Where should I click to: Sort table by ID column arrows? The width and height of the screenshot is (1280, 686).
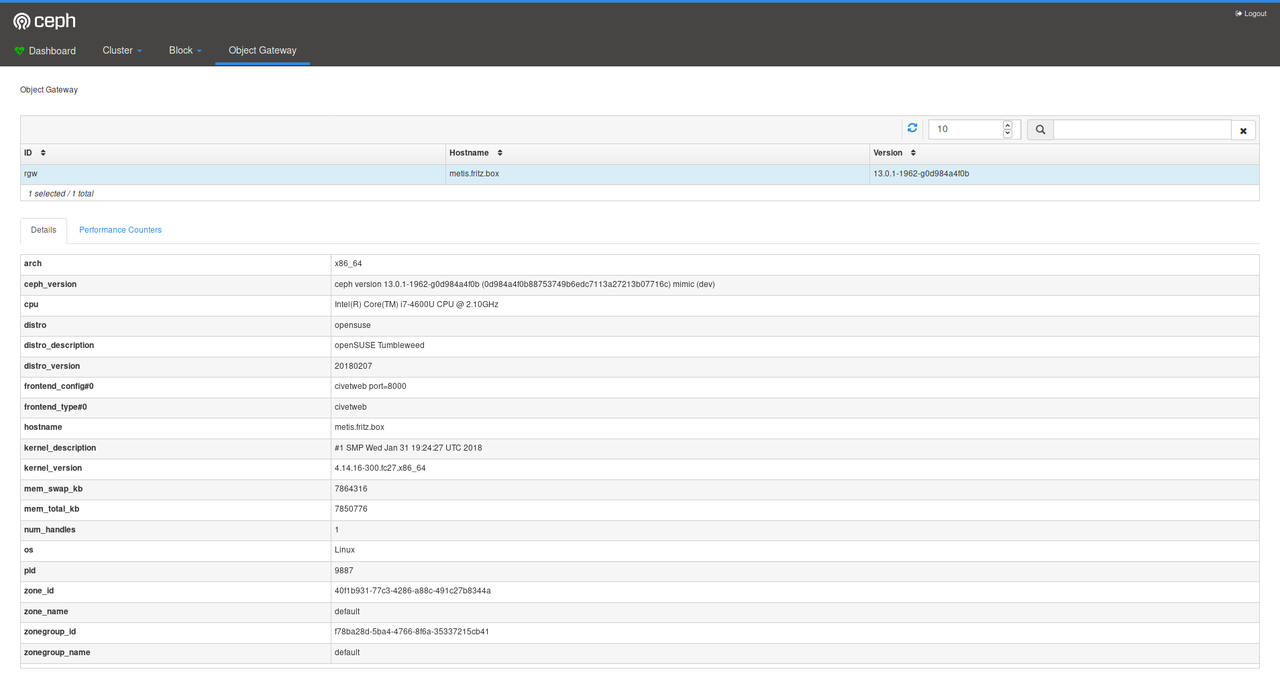(x=43, y=153)
